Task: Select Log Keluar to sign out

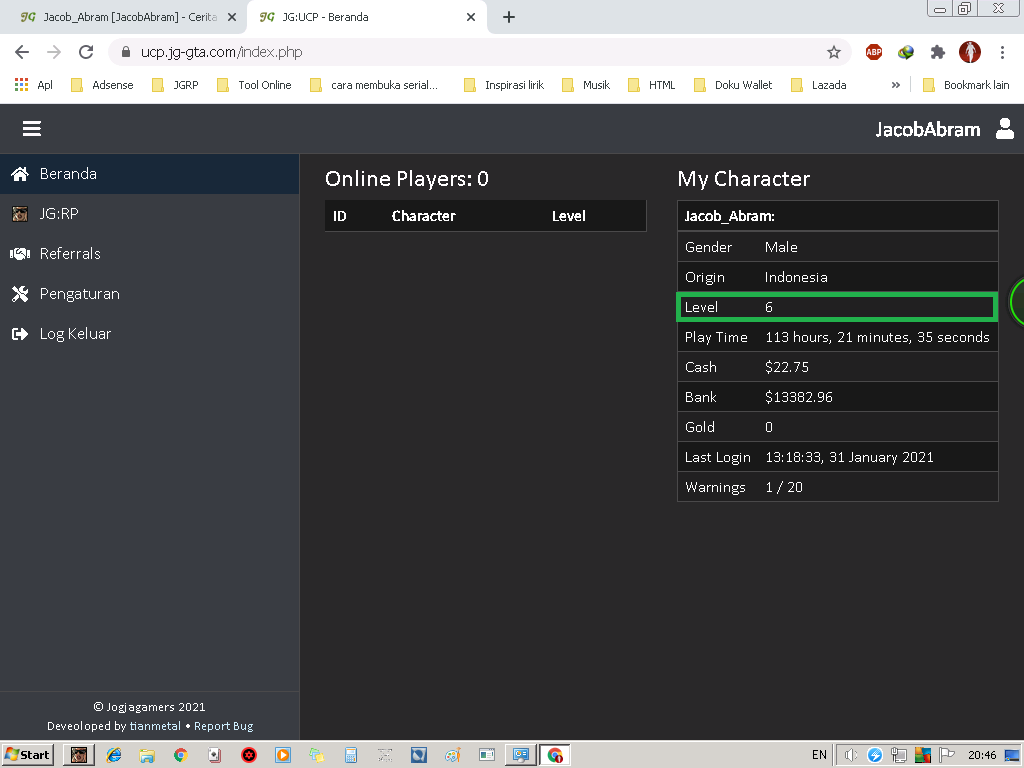Action: pyautogui.click(x=150, y=334)
